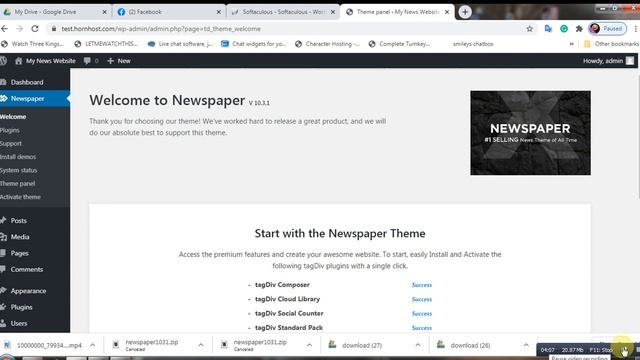Open the smileys chatbox bookmark
Viewport: 640px width, 360px height.
coord(473,44)
